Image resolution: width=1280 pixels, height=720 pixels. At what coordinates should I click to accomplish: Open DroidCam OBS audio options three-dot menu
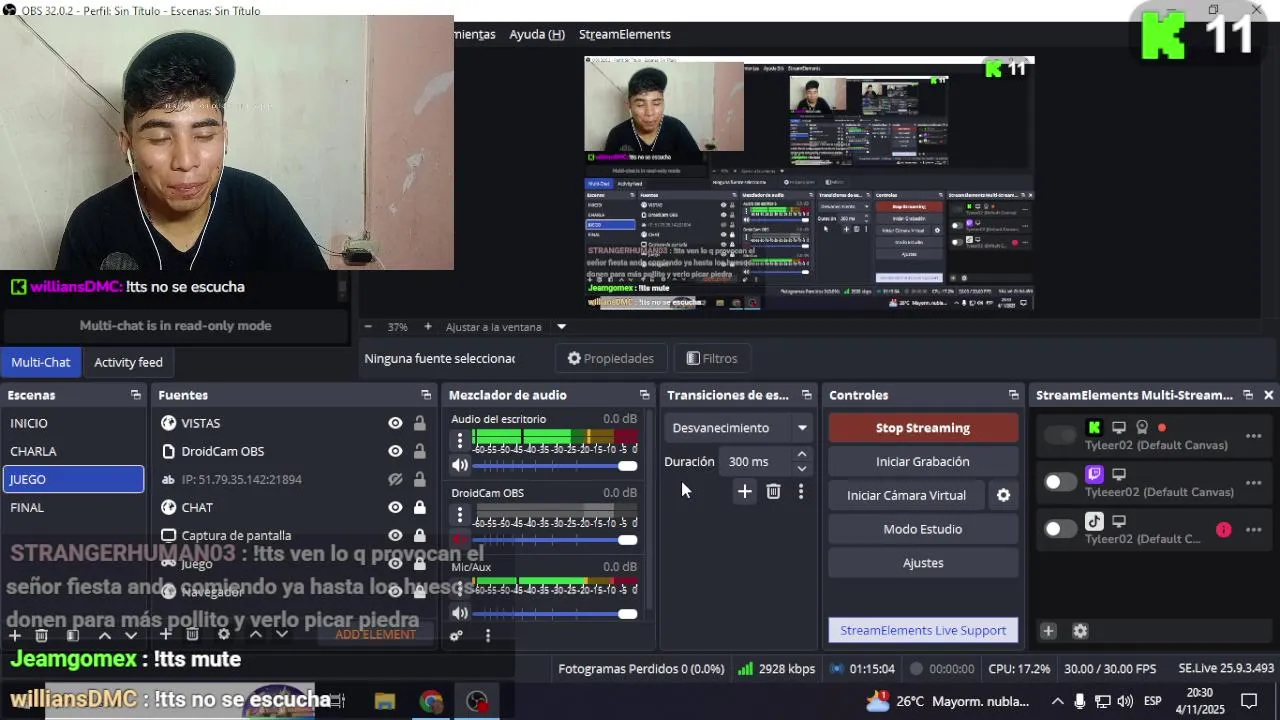460,514
